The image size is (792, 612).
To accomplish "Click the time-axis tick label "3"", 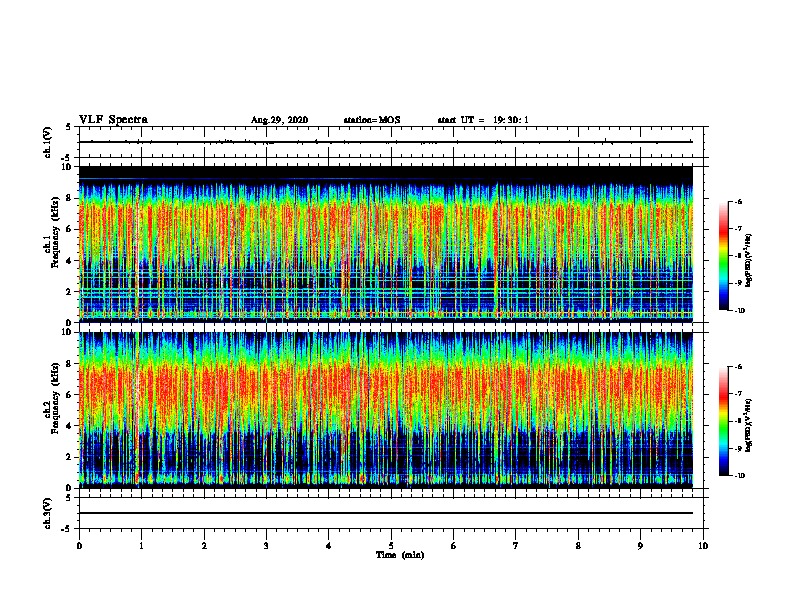I will point(266,546).
